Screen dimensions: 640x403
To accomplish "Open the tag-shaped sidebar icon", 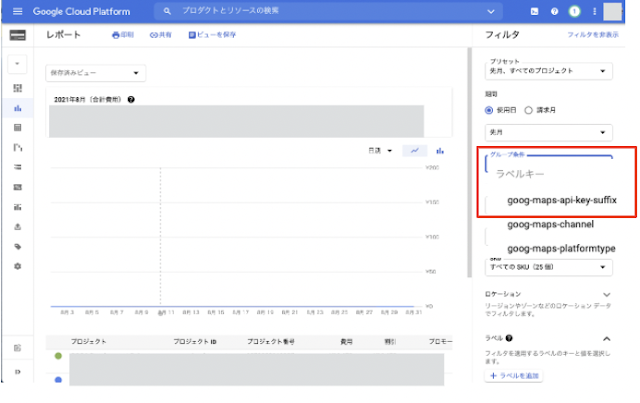I will point(18,247).
